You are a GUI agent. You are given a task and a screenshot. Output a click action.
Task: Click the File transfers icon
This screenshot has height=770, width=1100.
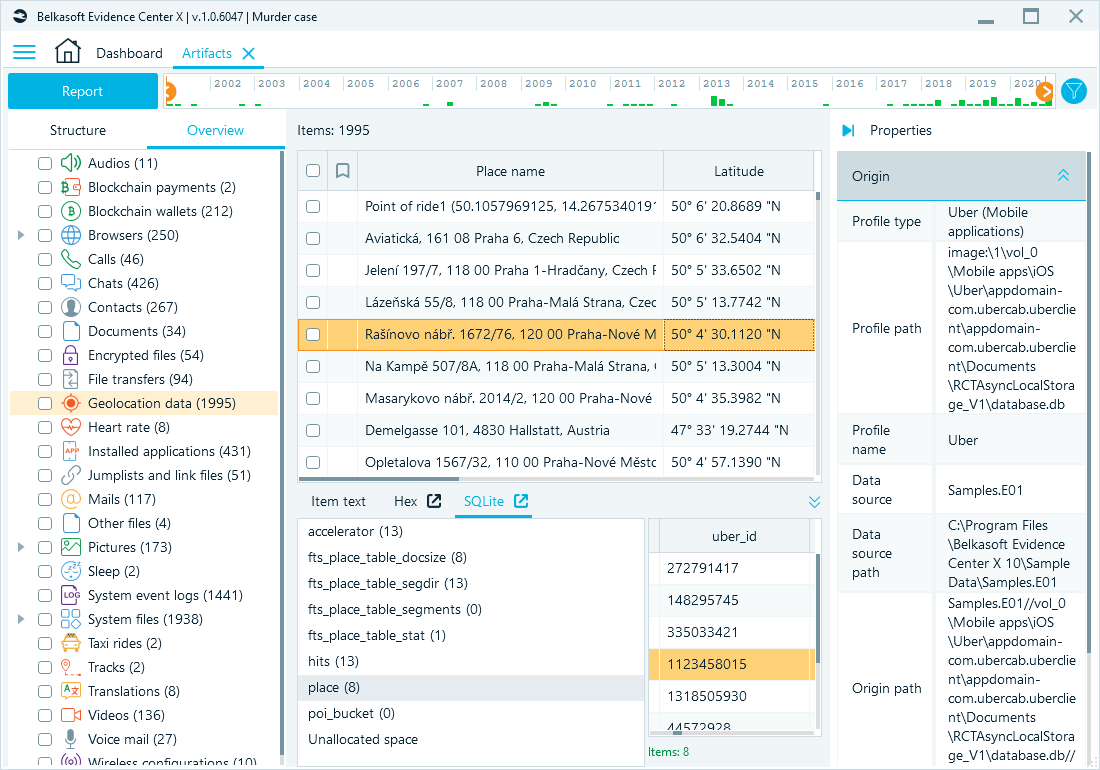(x=71, y=379)
